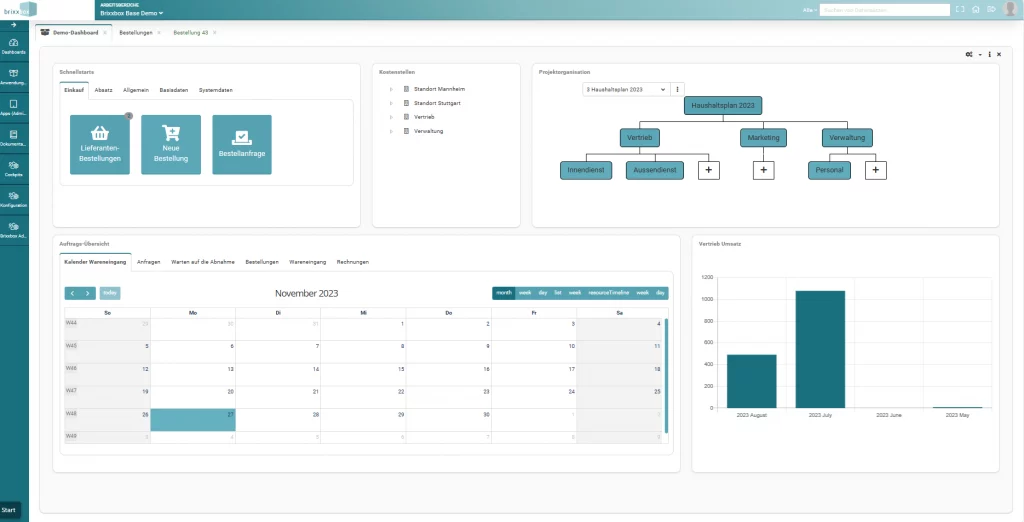Open Lieferanten-Bestellungen basket tile
1024x522 pixels.
coord(100,145)
